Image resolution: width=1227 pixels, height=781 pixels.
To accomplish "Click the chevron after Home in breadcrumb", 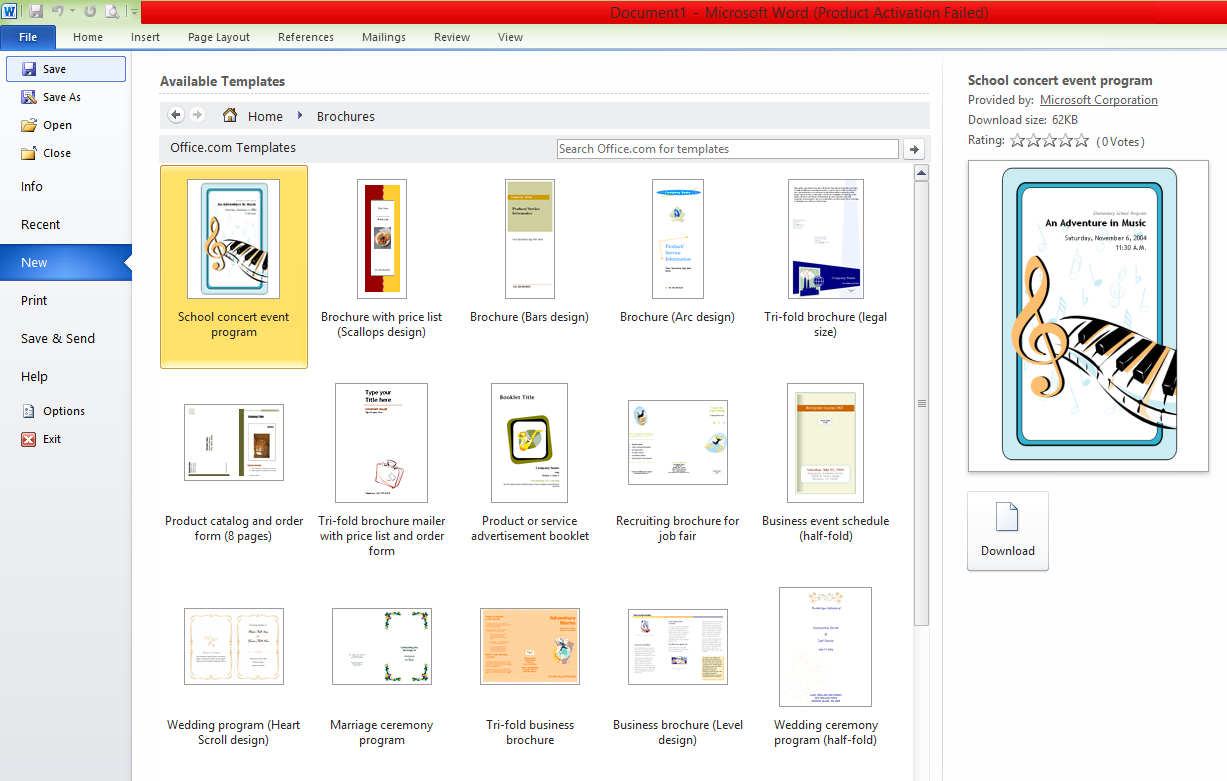I will pyautogui.click(x=299, y=116).
